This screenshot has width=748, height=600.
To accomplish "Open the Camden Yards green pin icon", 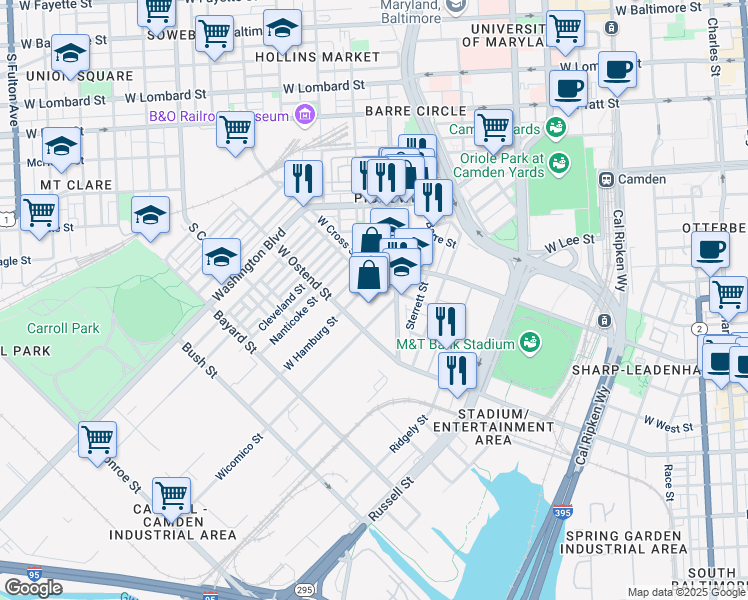I will coord(556,127).
